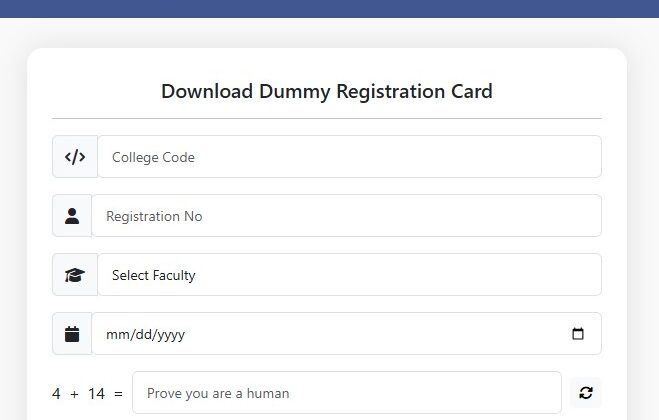Open the date picker via its calendar icon
Screen dimensions: 659x420
point(578,334)
